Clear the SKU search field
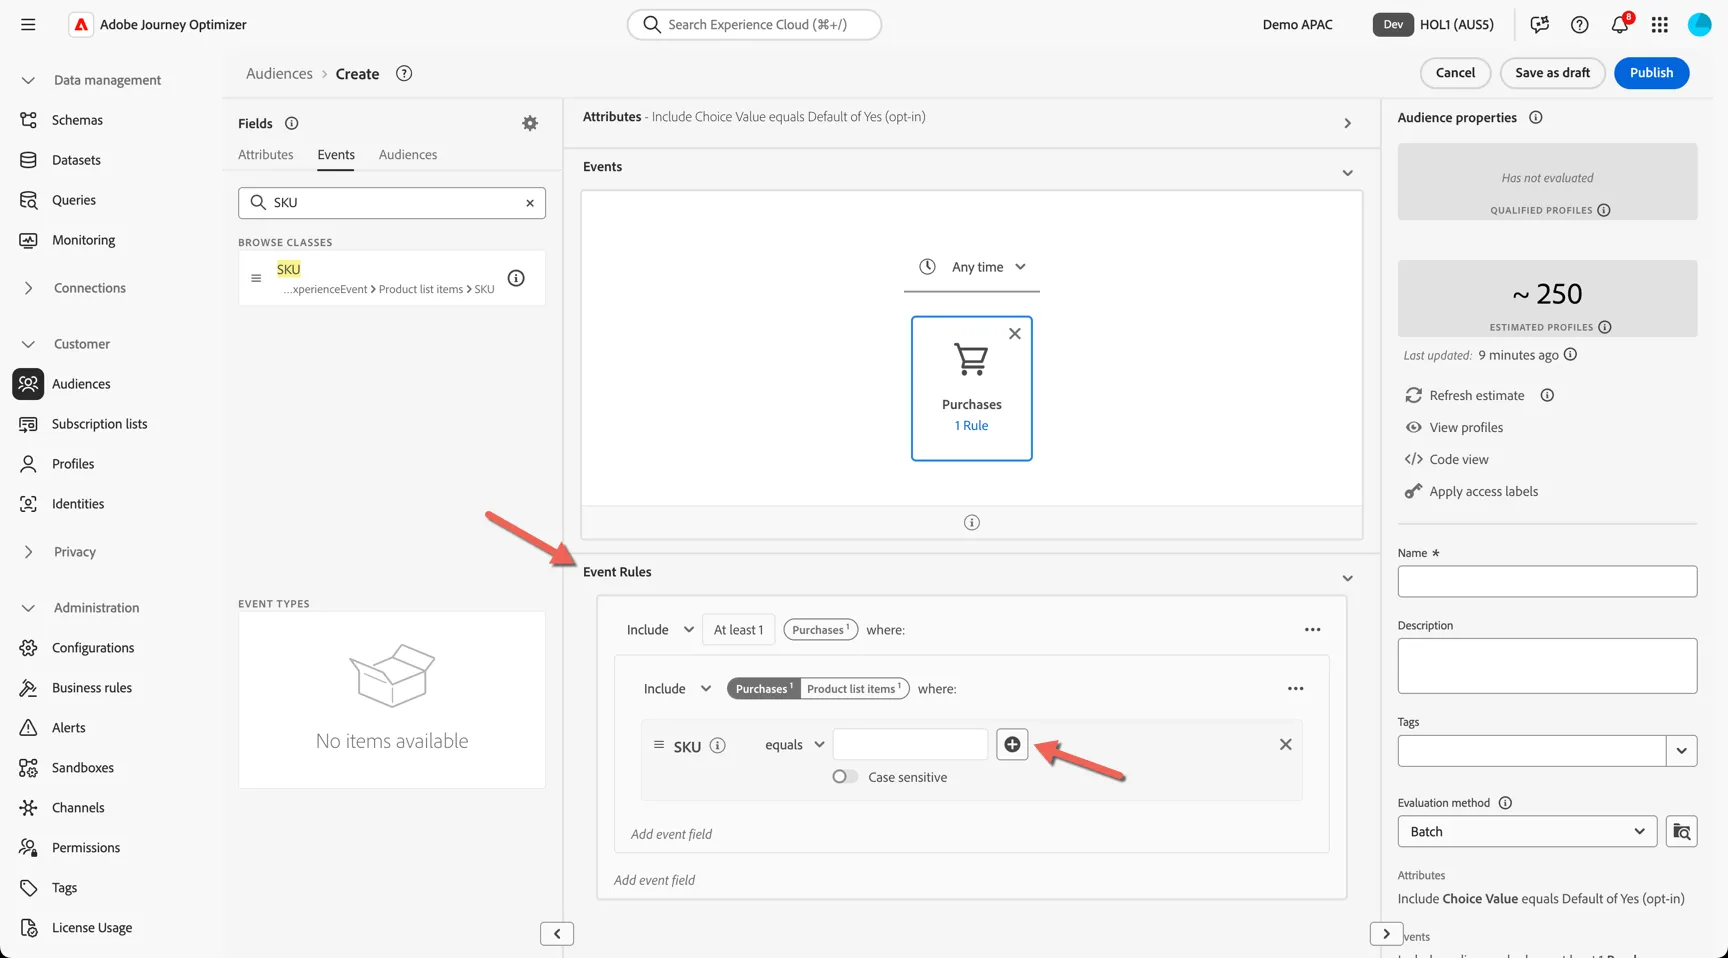Image resolution: width=1728 pixels, height=958 pixels. point(530,203)
